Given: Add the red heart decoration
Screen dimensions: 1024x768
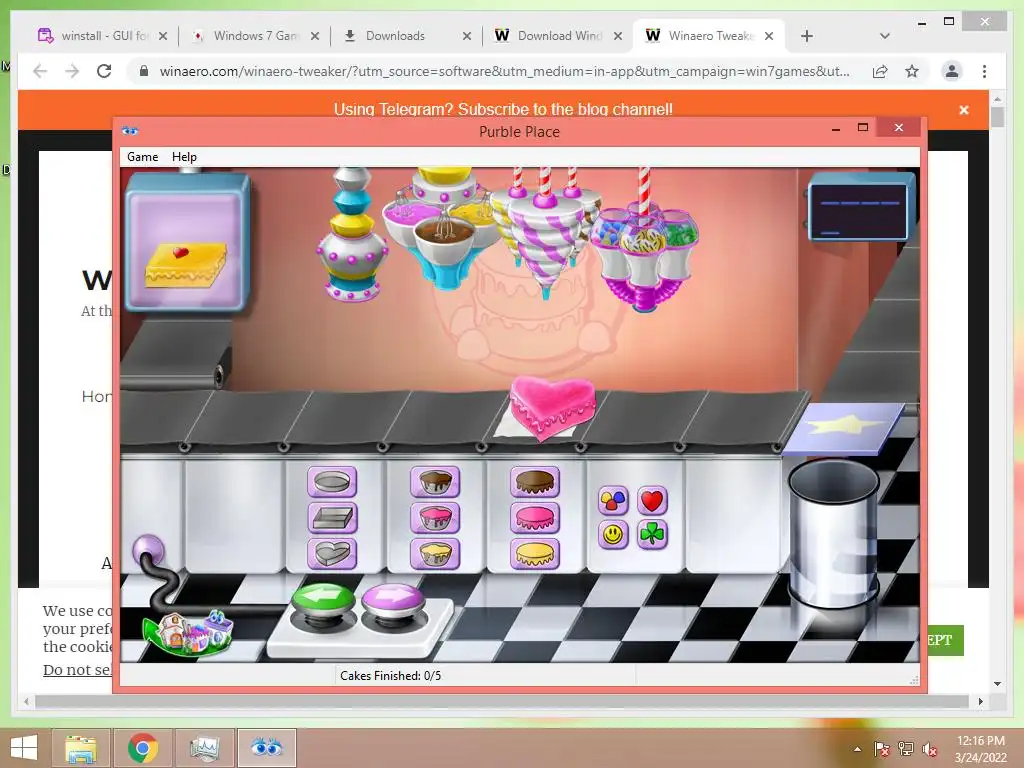Looking at the screenshot, I should pyautogui.click(x=652, y=500).
